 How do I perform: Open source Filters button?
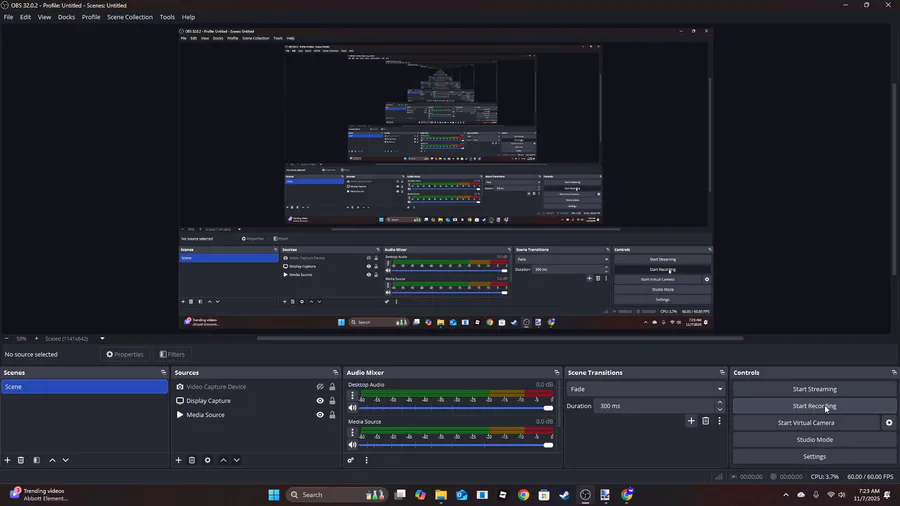172,355
